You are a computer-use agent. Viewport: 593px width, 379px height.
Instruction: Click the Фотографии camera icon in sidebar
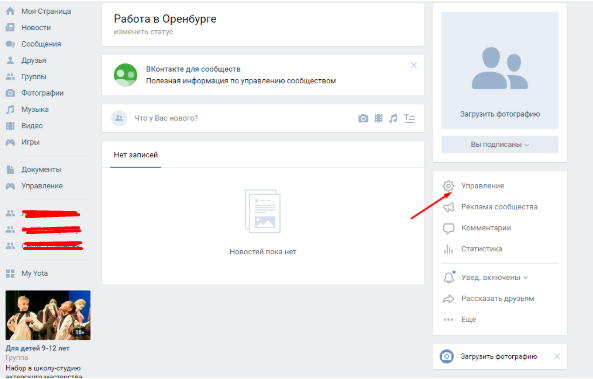(10, 93)
